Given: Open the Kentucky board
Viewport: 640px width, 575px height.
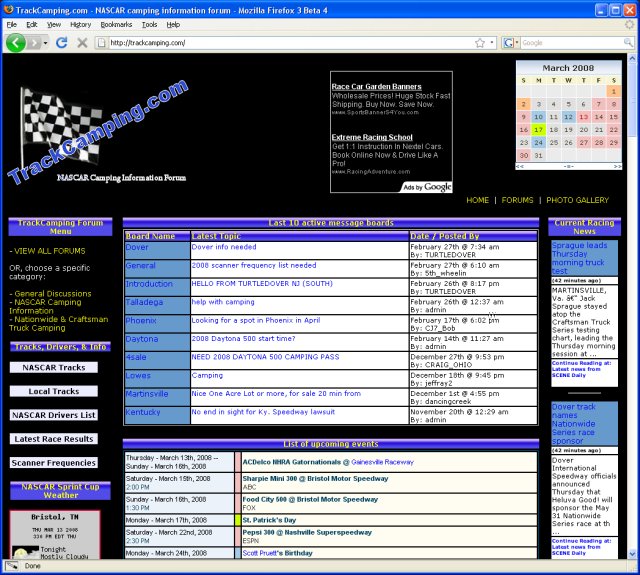Looking at the screenshot, I should (143, 412).
